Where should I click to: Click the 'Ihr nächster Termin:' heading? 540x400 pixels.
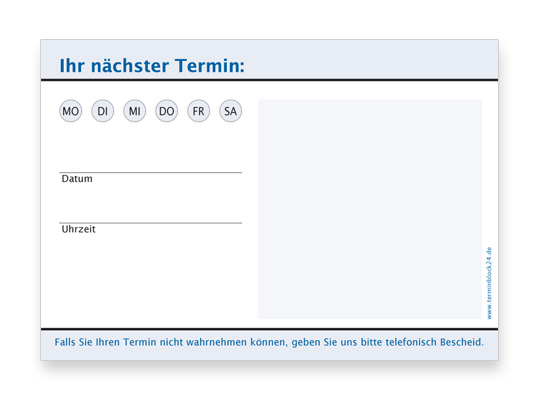[152, 65]
